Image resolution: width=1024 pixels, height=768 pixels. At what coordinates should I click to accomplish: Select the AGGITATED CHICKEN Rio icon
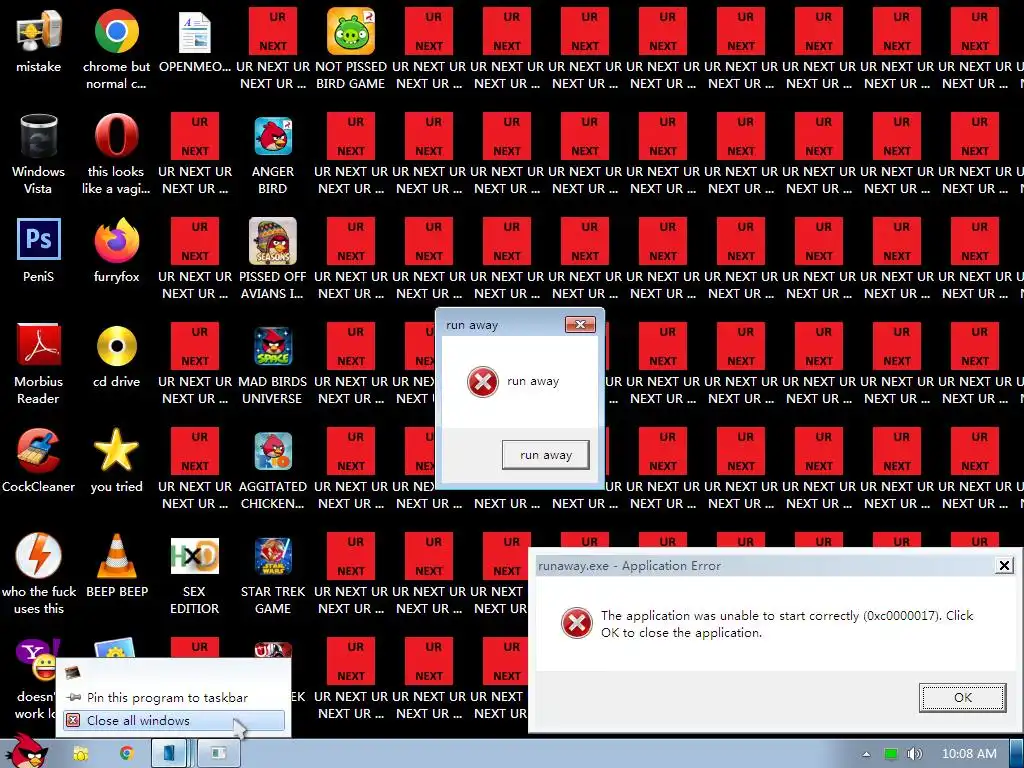[x=273, y=451]
